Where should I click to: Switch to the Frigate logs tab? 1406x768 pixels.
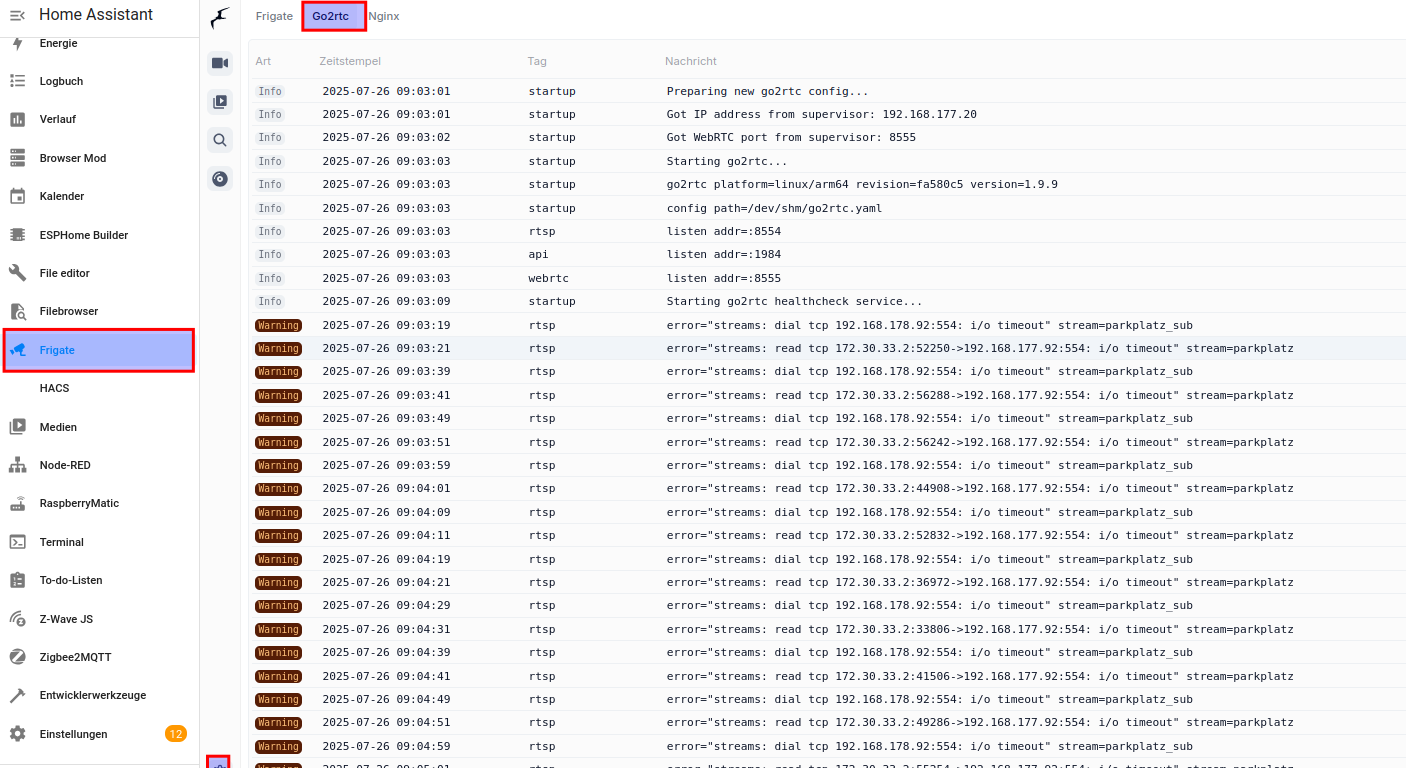pos(274,16)
